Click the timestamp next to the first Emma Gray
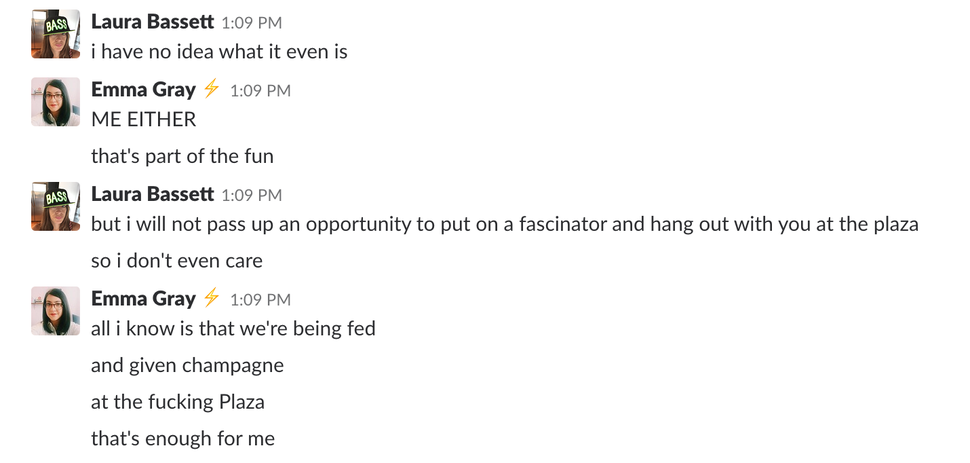The image size is (970, 463). [x=260, y=90]
